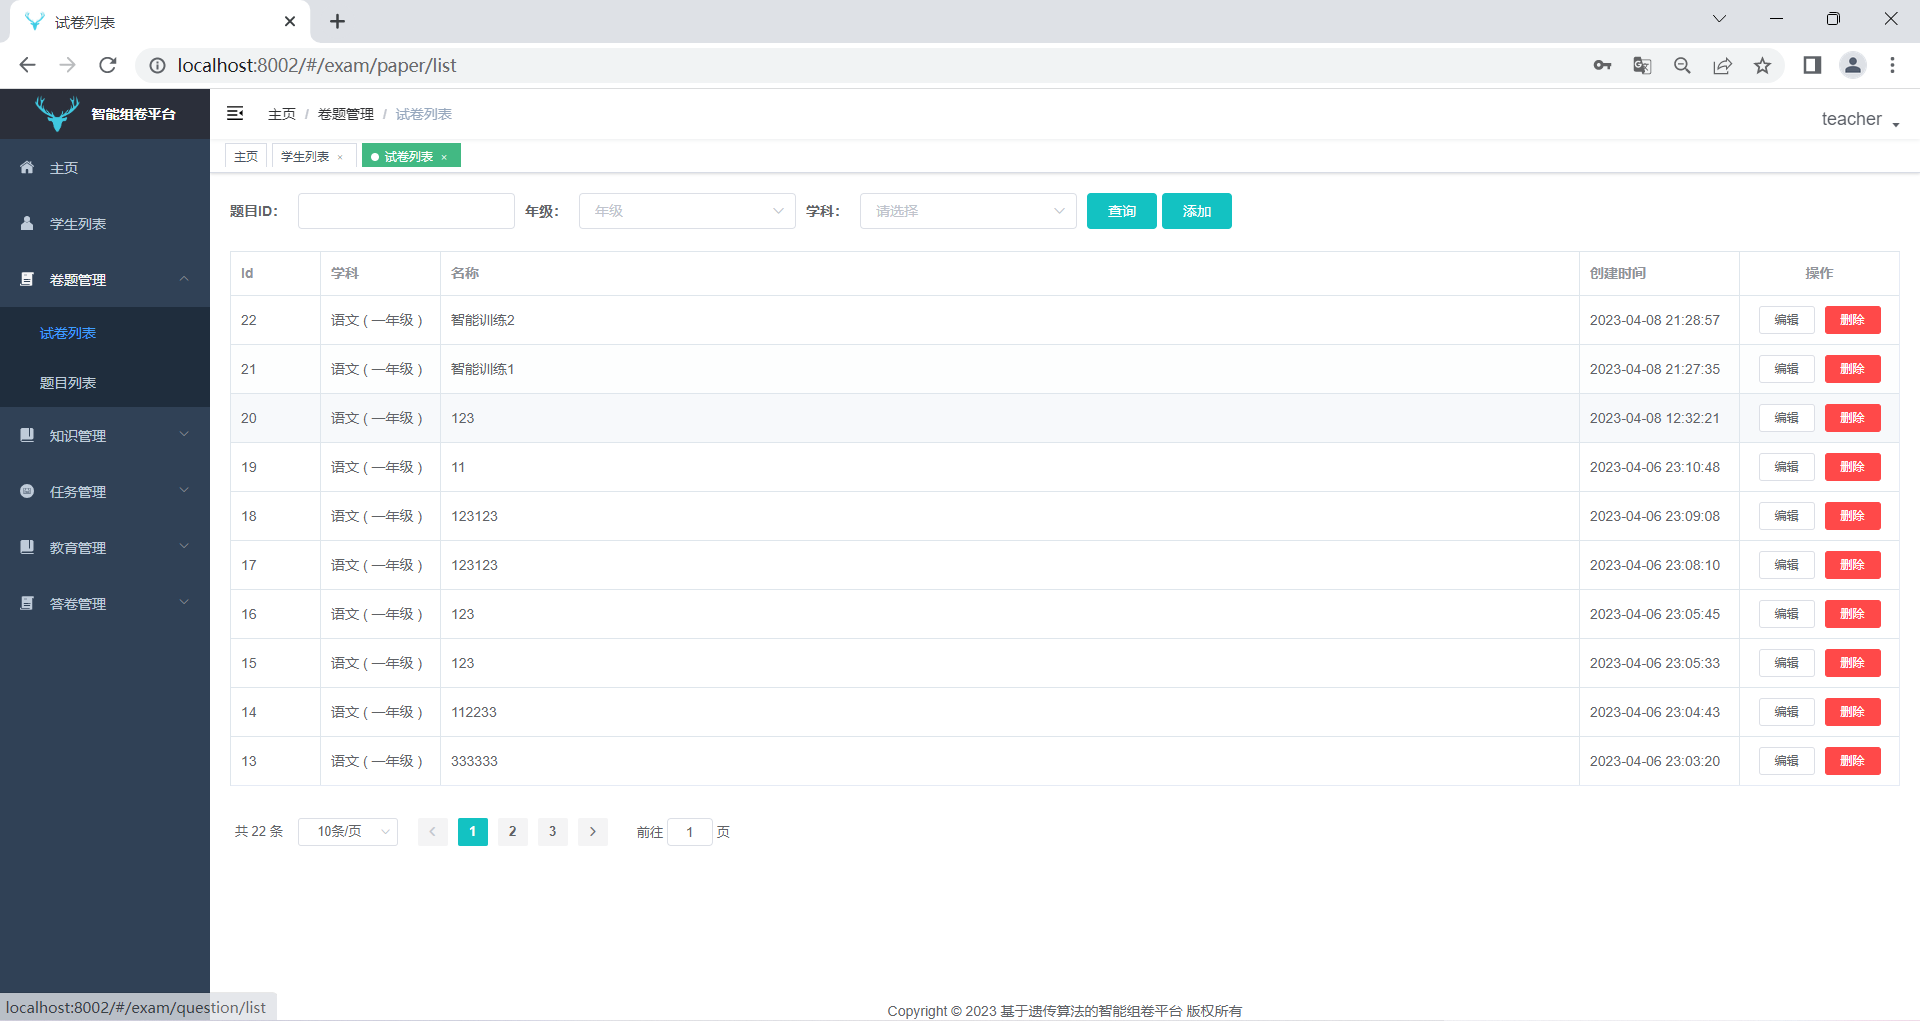The image size is (1920, 1021).
Task: Open the browser profile avatar icon
Action: (1852, 65)
